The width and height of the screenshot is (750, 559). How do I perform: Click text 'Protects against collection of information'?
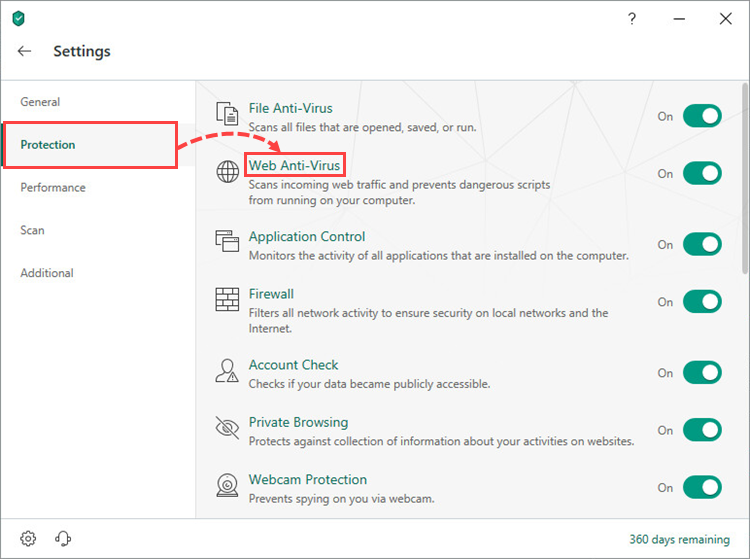441,441
